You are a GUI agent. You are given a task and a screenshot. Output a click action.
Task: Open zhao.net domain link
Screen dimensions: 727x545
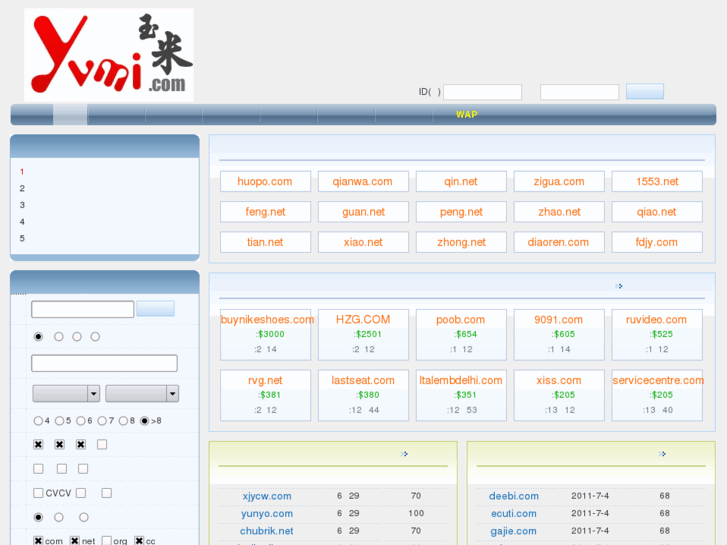(559, 212)
